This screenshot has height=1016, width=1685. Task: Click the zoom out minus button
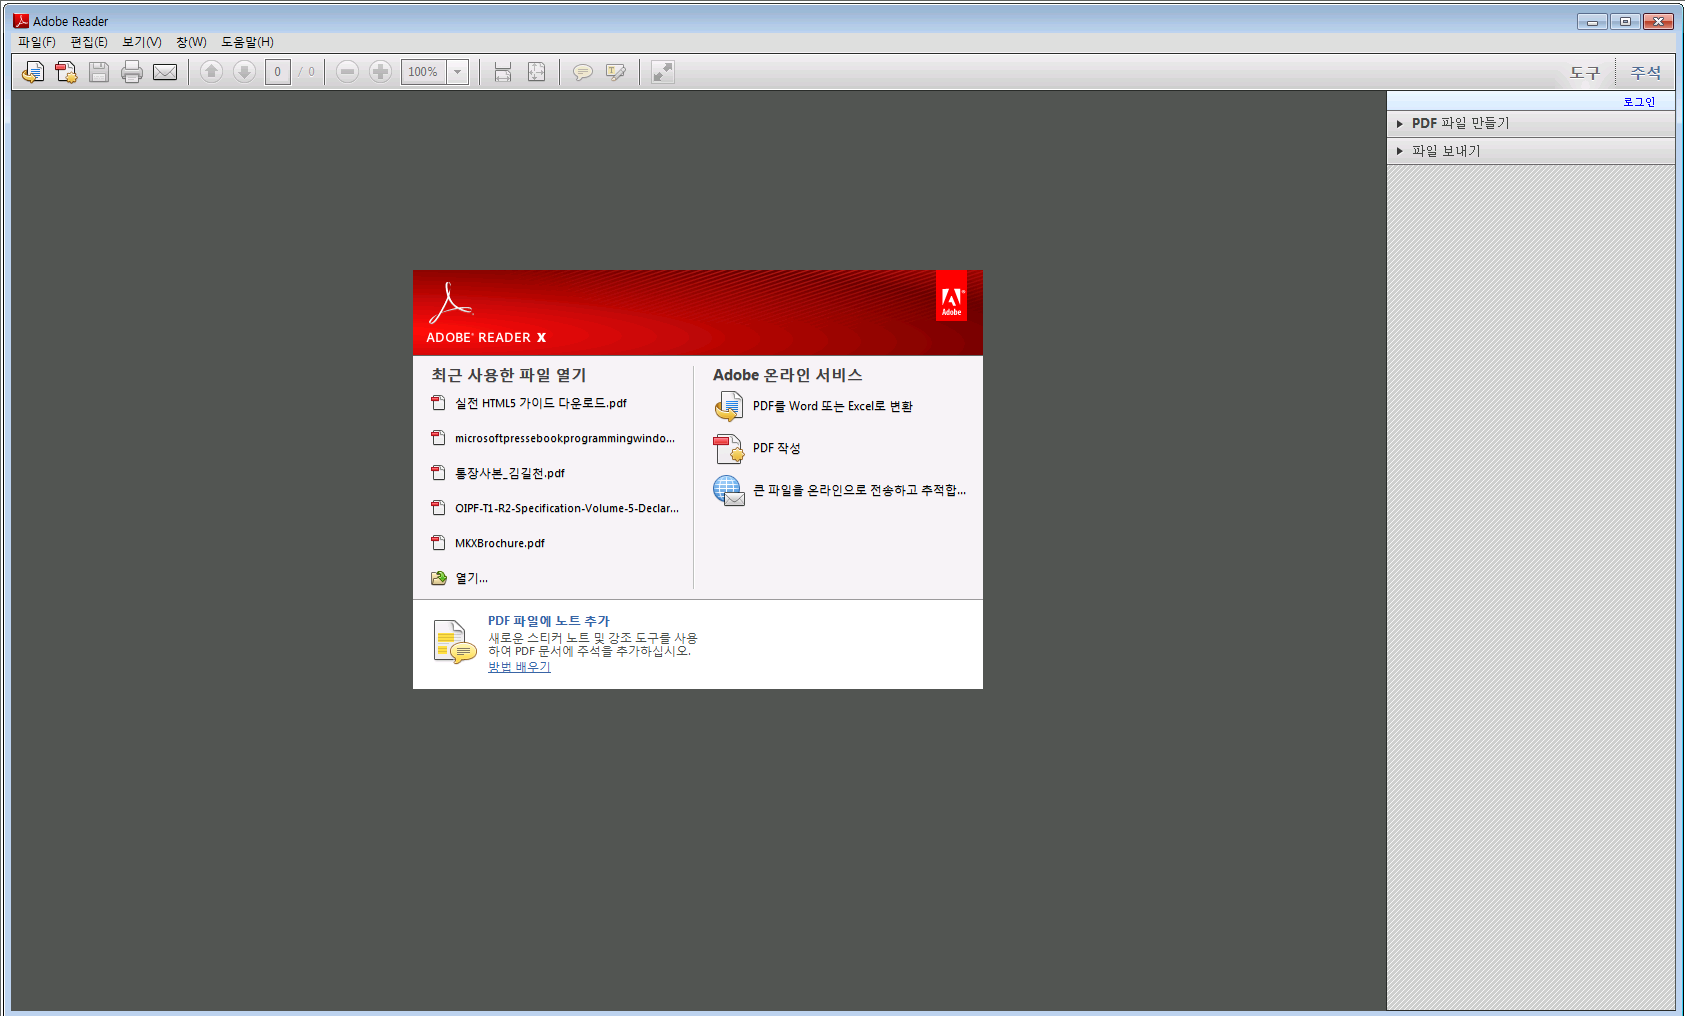347,72
